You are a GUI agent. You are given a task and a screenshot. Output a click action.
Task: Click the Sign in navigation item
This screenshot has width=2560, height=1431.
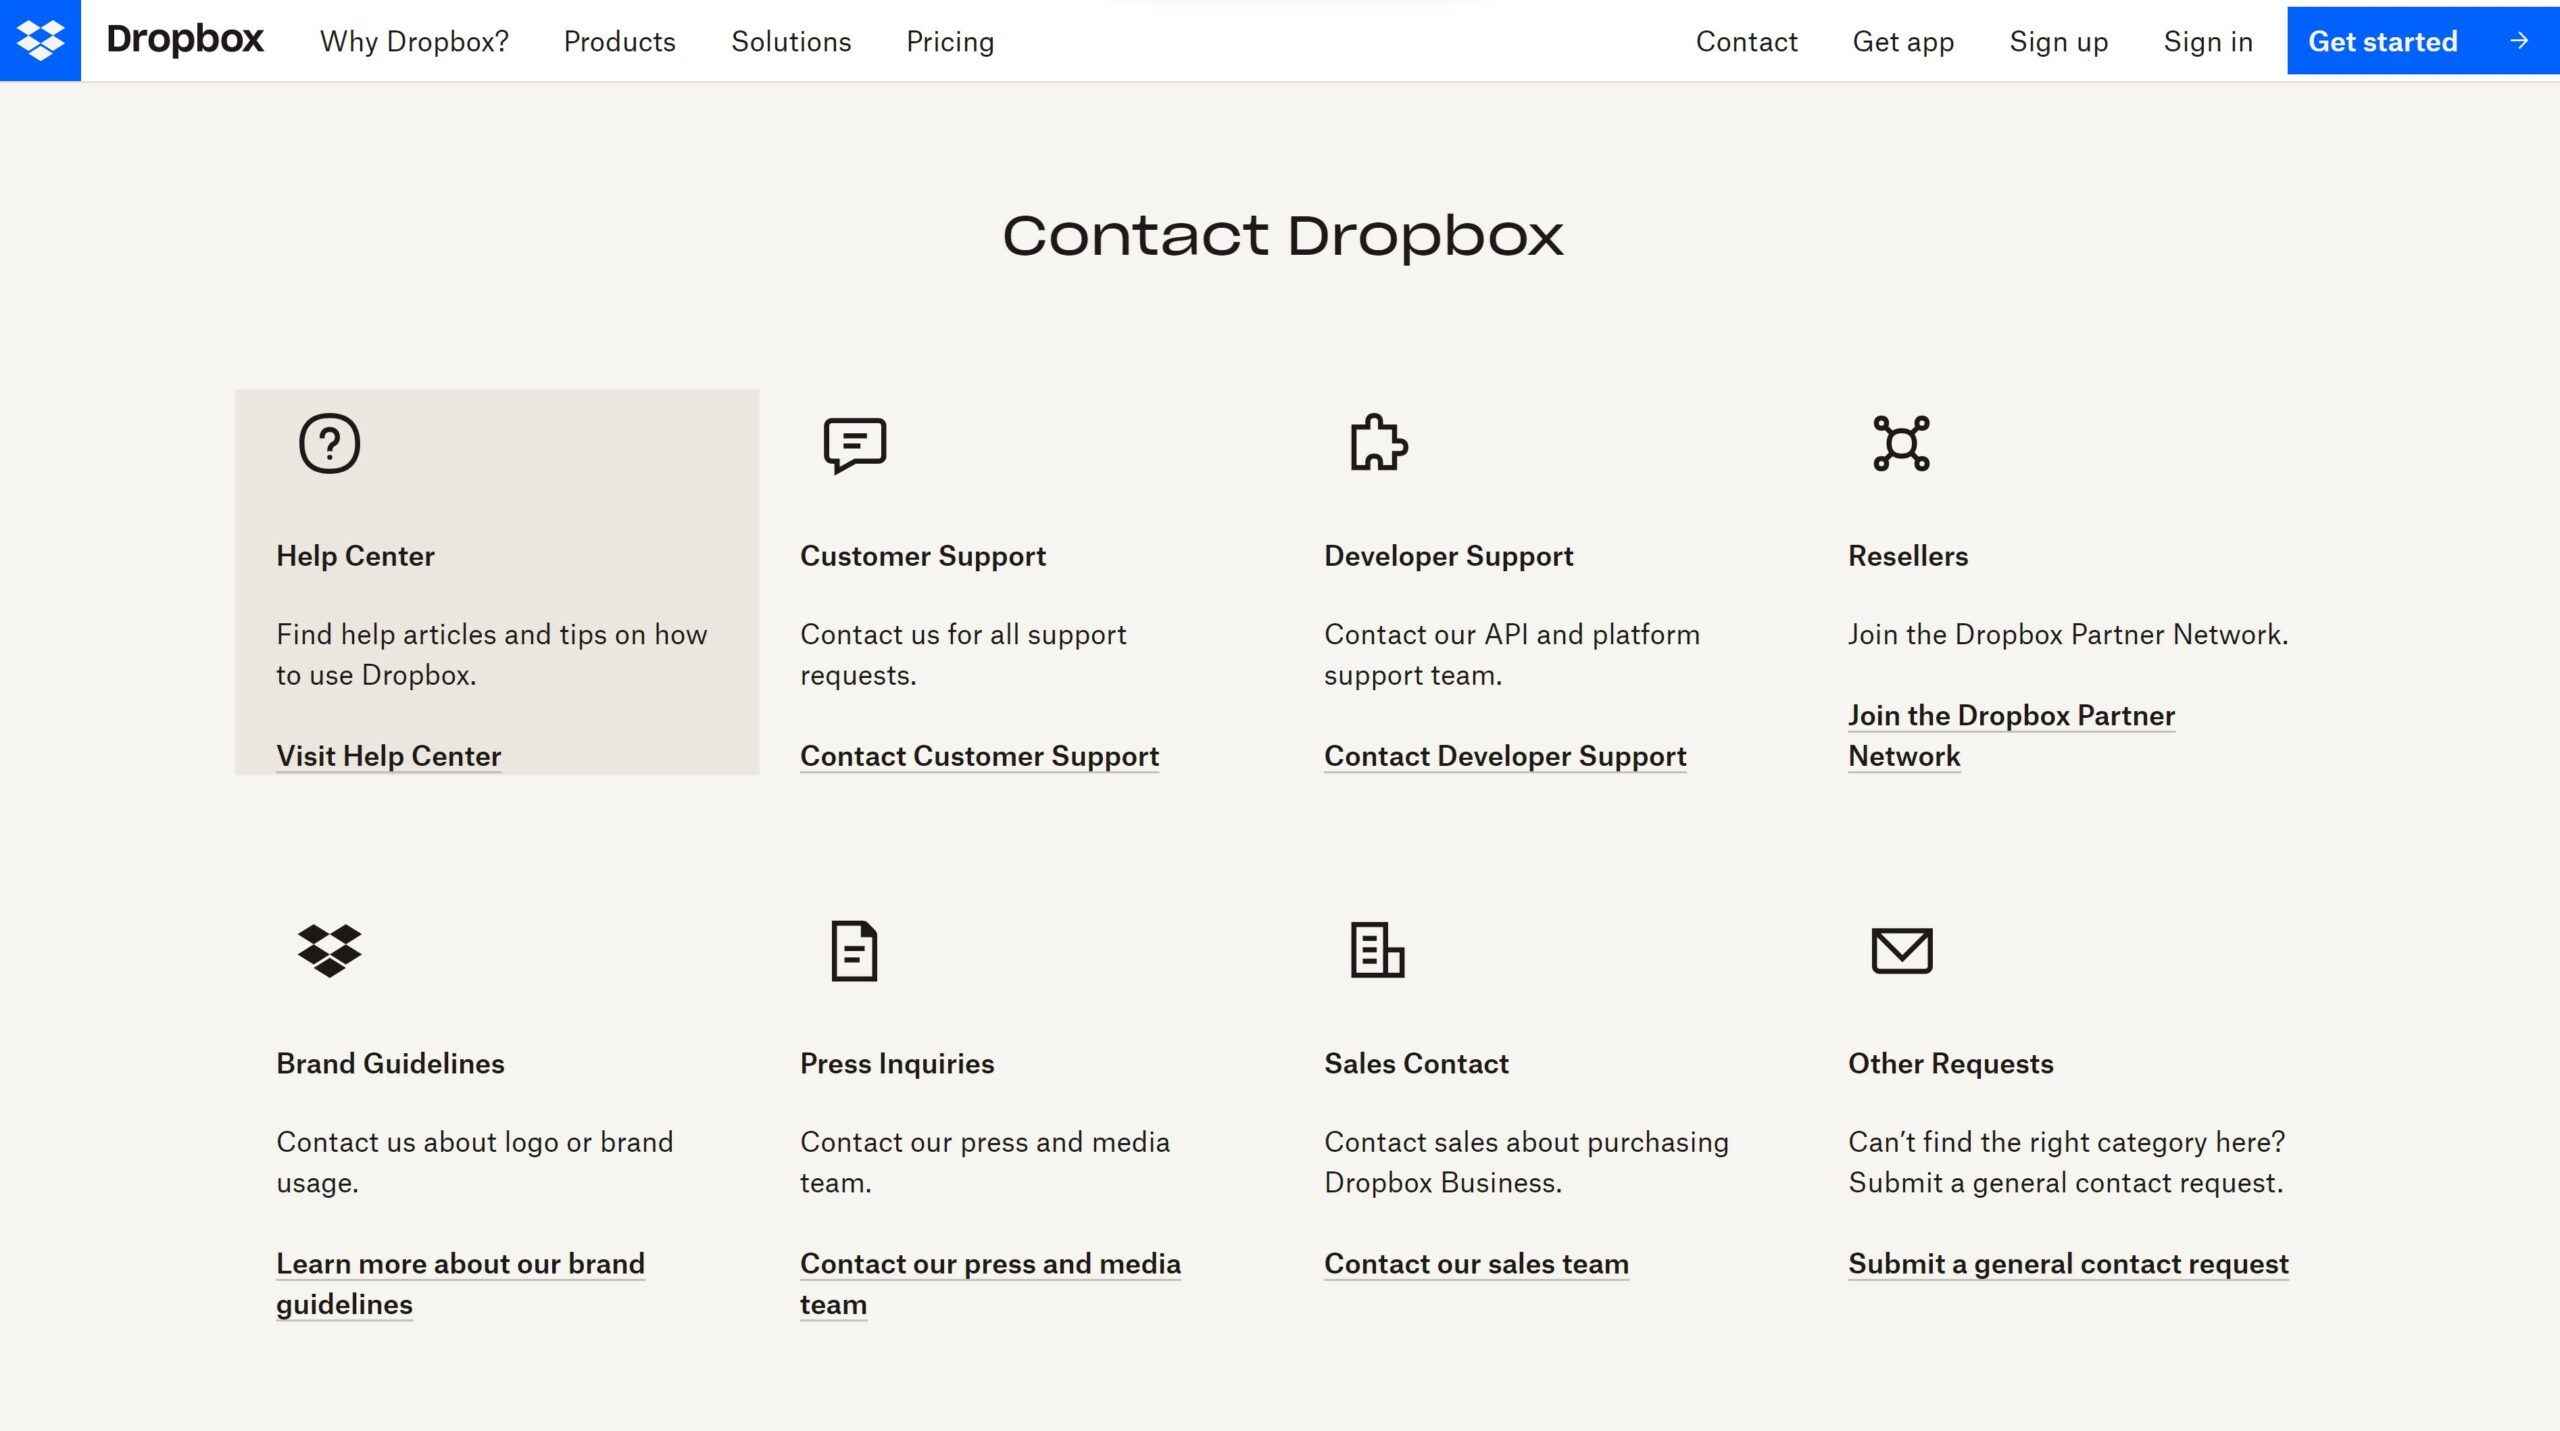coord(2208,39)
